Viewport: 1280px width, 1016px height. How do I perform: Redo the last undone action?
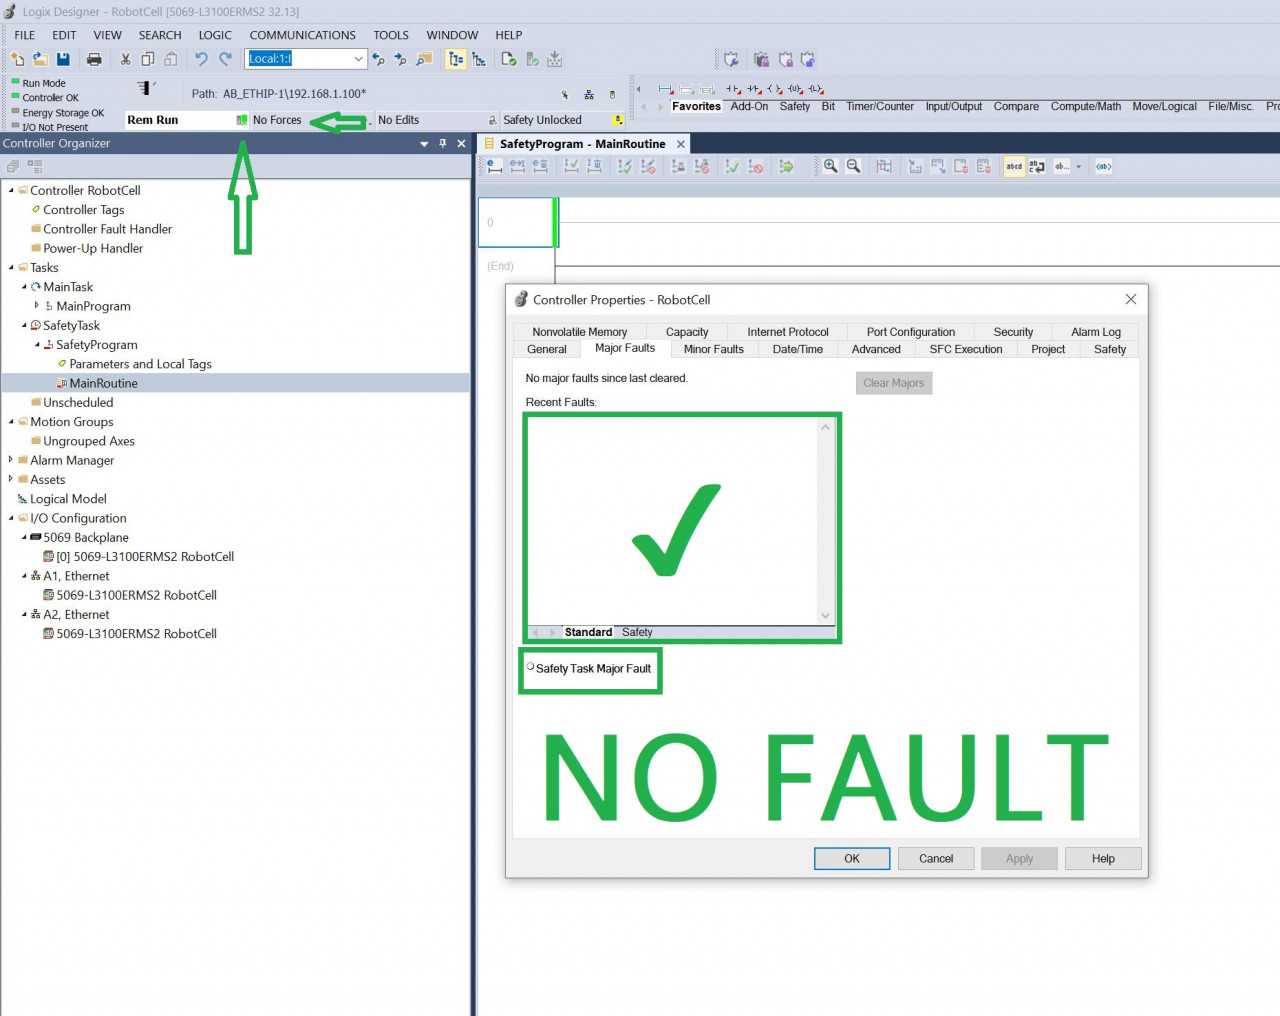(225, 59)
